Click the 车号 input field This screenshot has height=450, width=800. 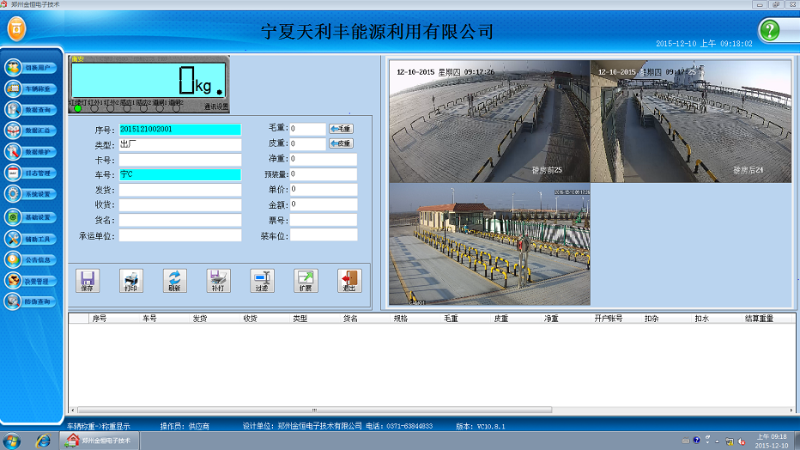[180, 175]
